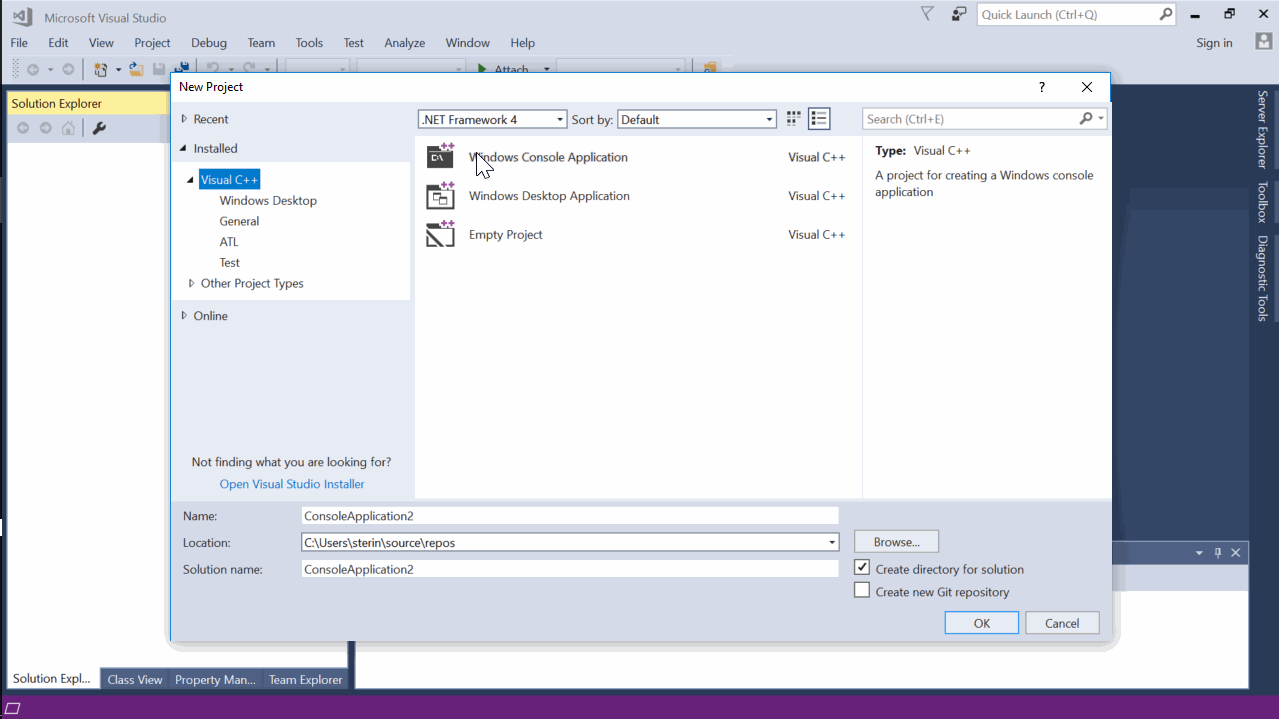1279x719 pixels.
Task: Click the Browse... button
Action: point(896,542)
